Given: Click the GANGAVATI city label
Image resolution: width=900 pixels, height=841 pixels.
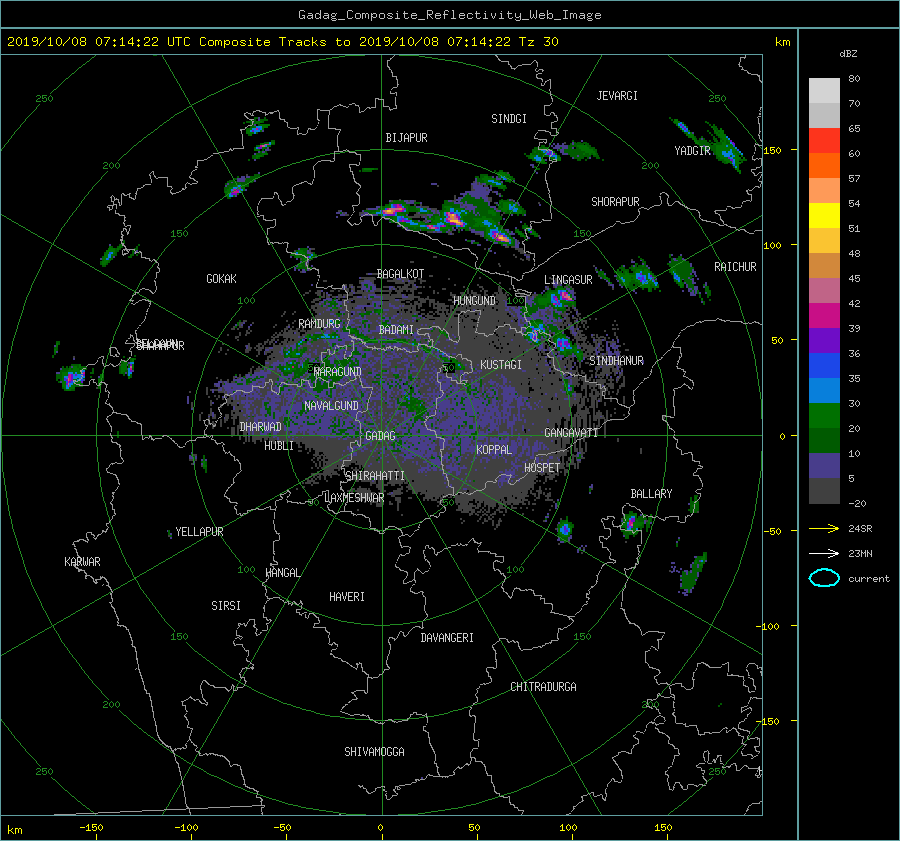Looking at the screenshot, I should [571, 432].
